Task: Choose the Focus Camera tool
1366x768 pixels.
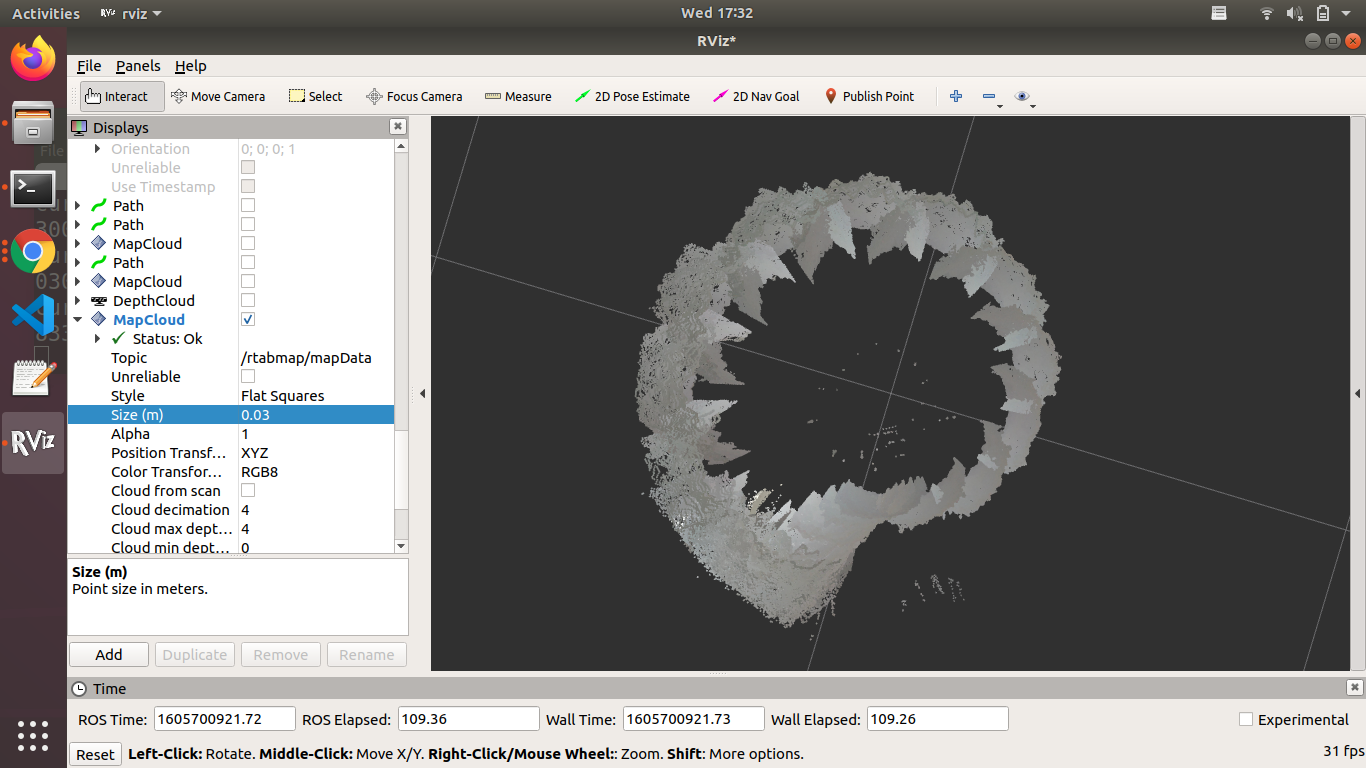Action: [x=414, y=96]
